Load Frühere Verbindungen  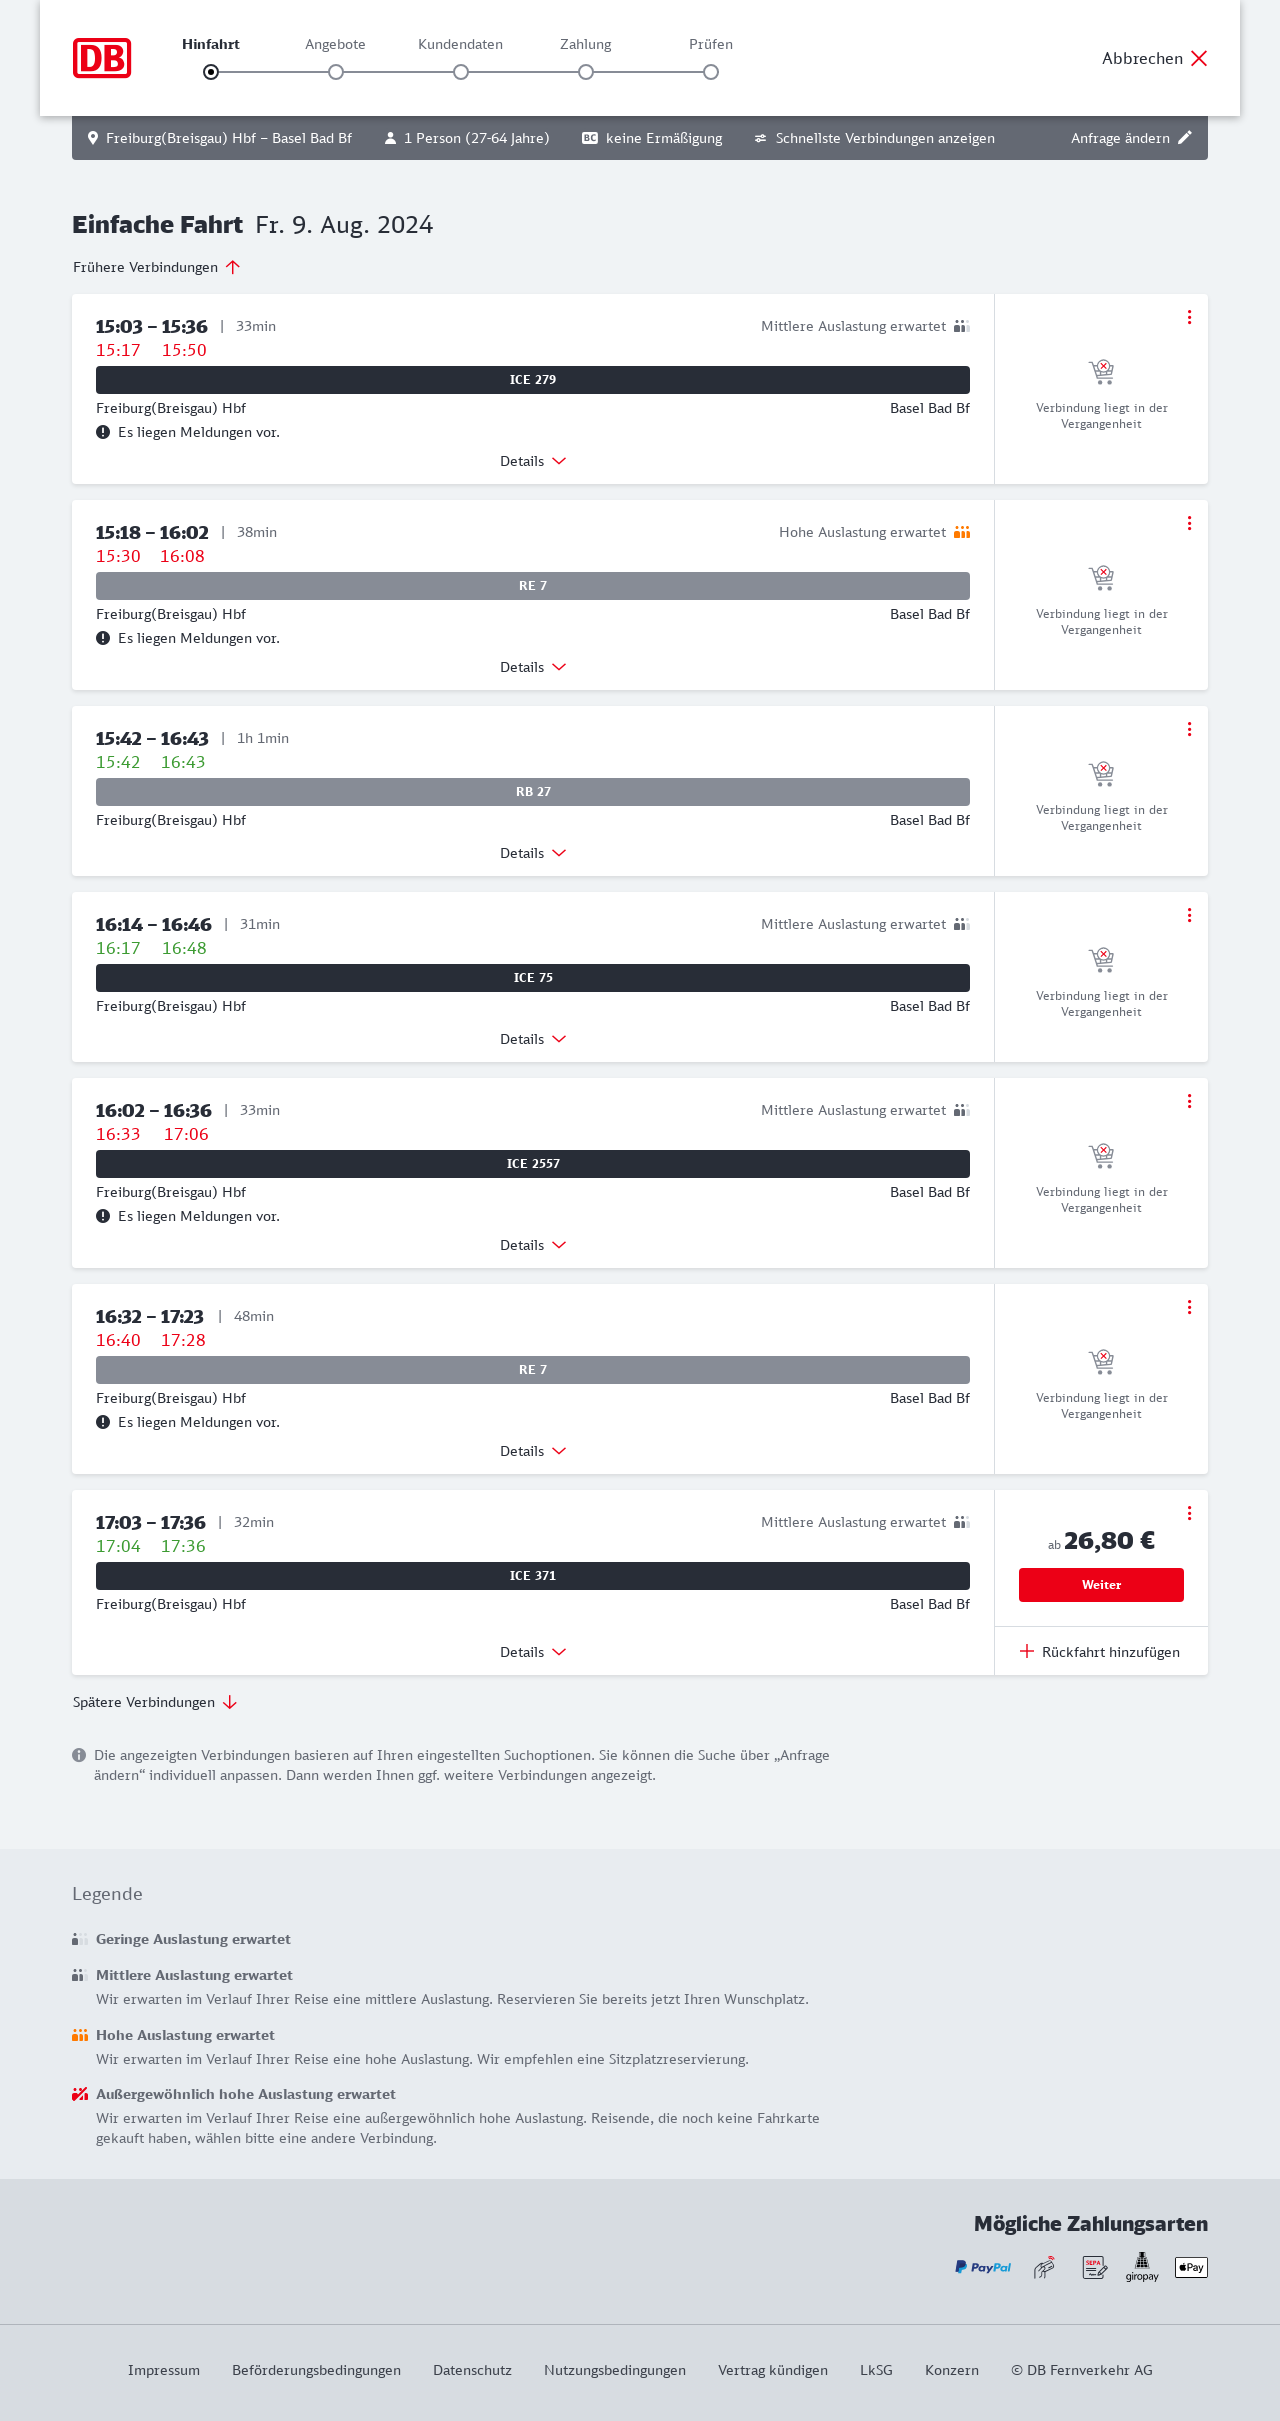coord(157,267)
